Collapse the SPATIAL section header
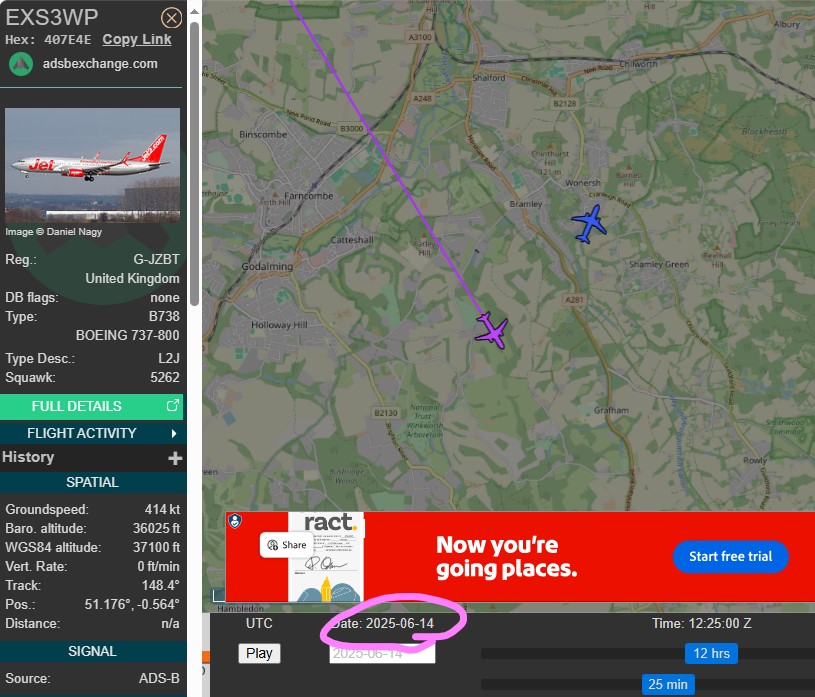The height and width of the screenshot is (697, 815). click(93, 482)
